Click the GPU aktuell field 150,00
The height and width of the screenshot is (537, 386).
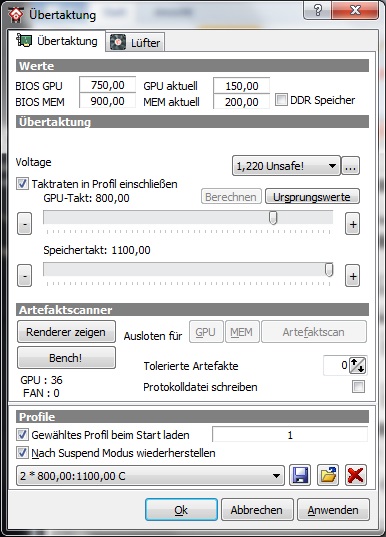[x=241, y=86]
